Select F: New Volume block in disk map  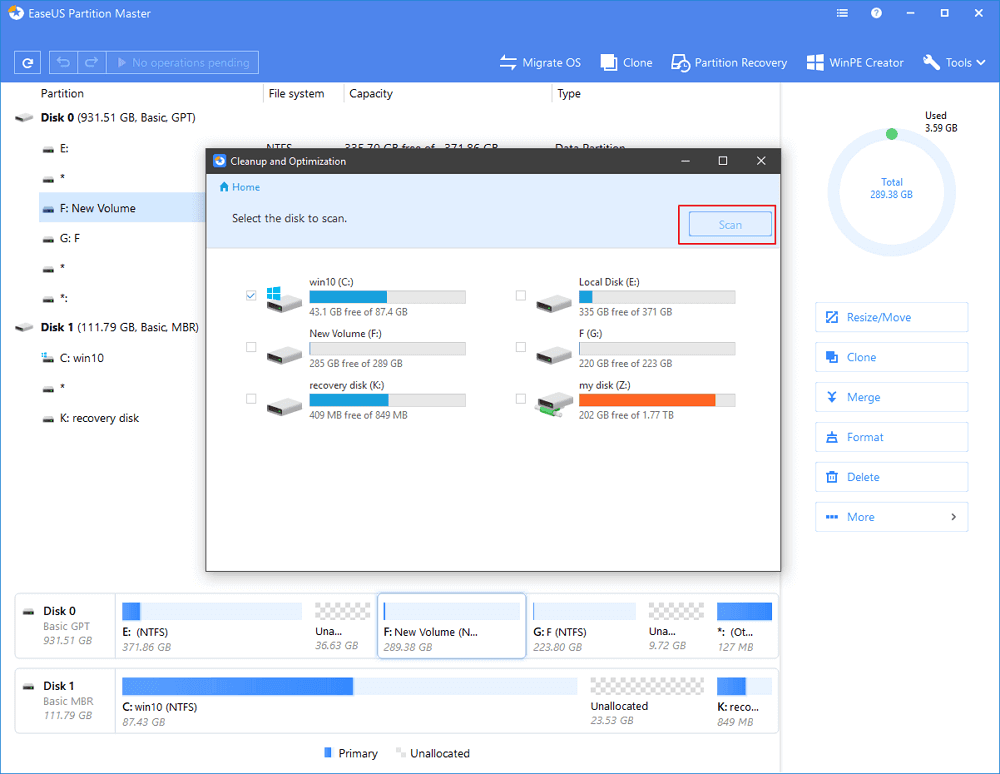coord(452,626)
